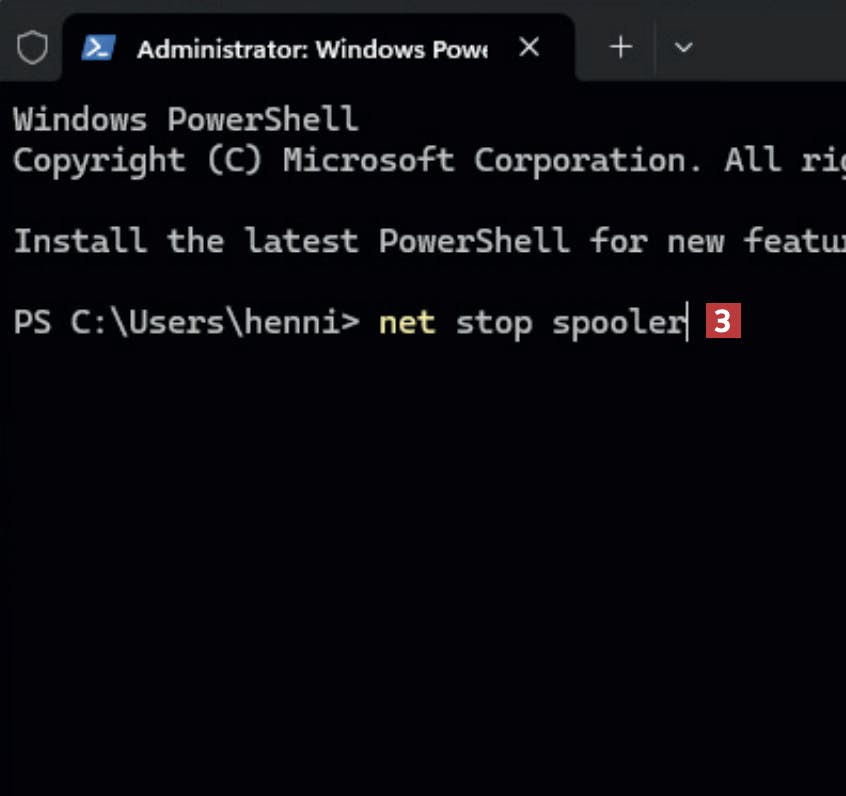846x796 pixels.
Task: Click the yellow "net" command word
Action: point(406,323)
